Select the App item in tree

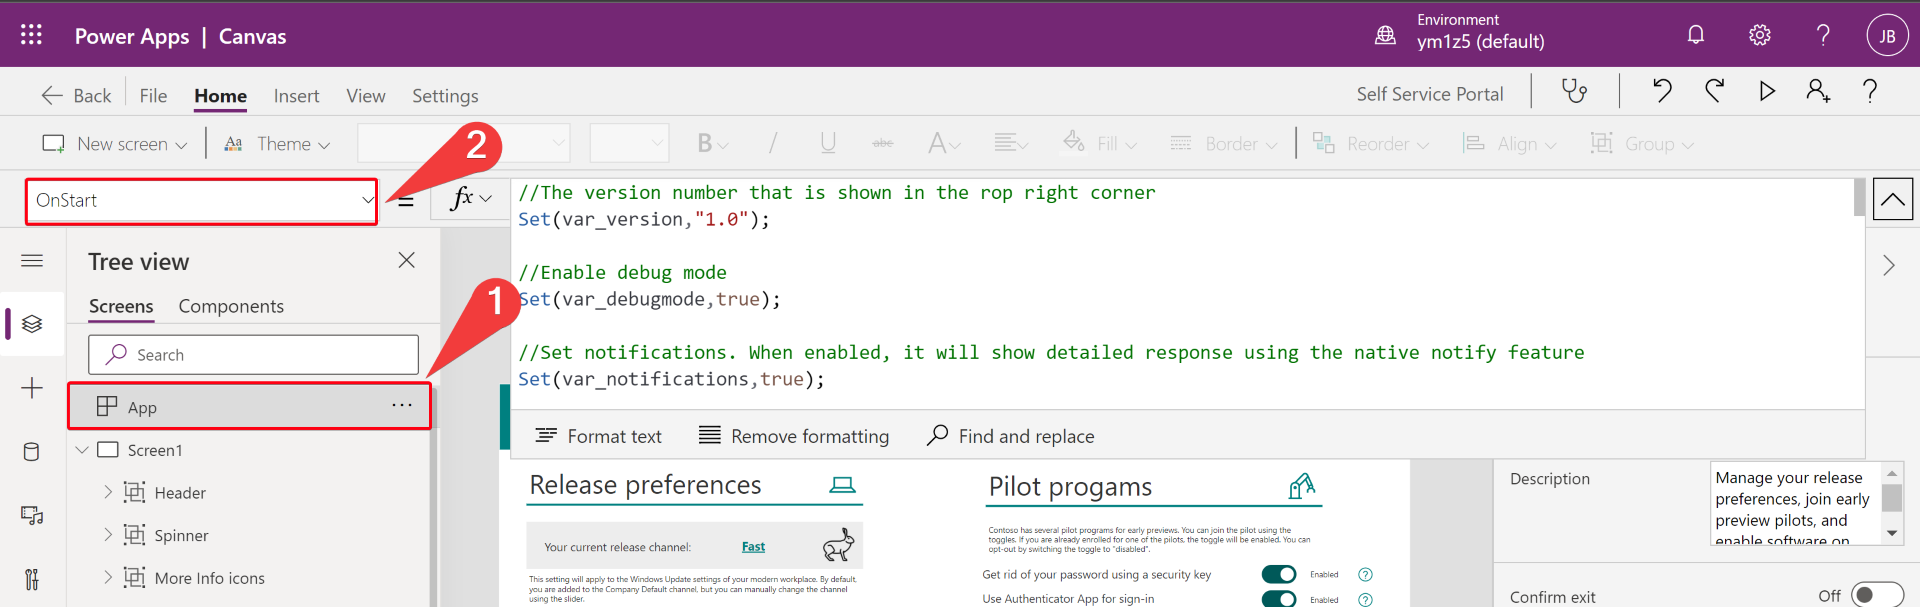click(x=249, y=406)
